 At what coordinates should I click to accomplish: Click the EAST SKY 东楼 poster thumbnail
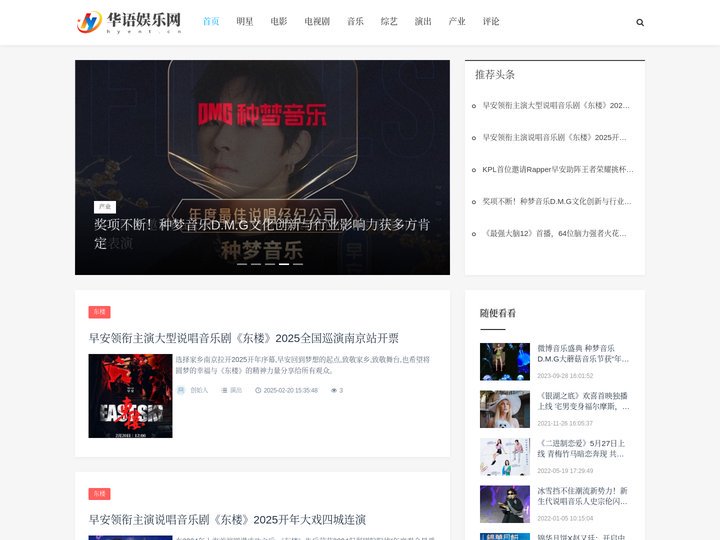click(x=130, y=396)
